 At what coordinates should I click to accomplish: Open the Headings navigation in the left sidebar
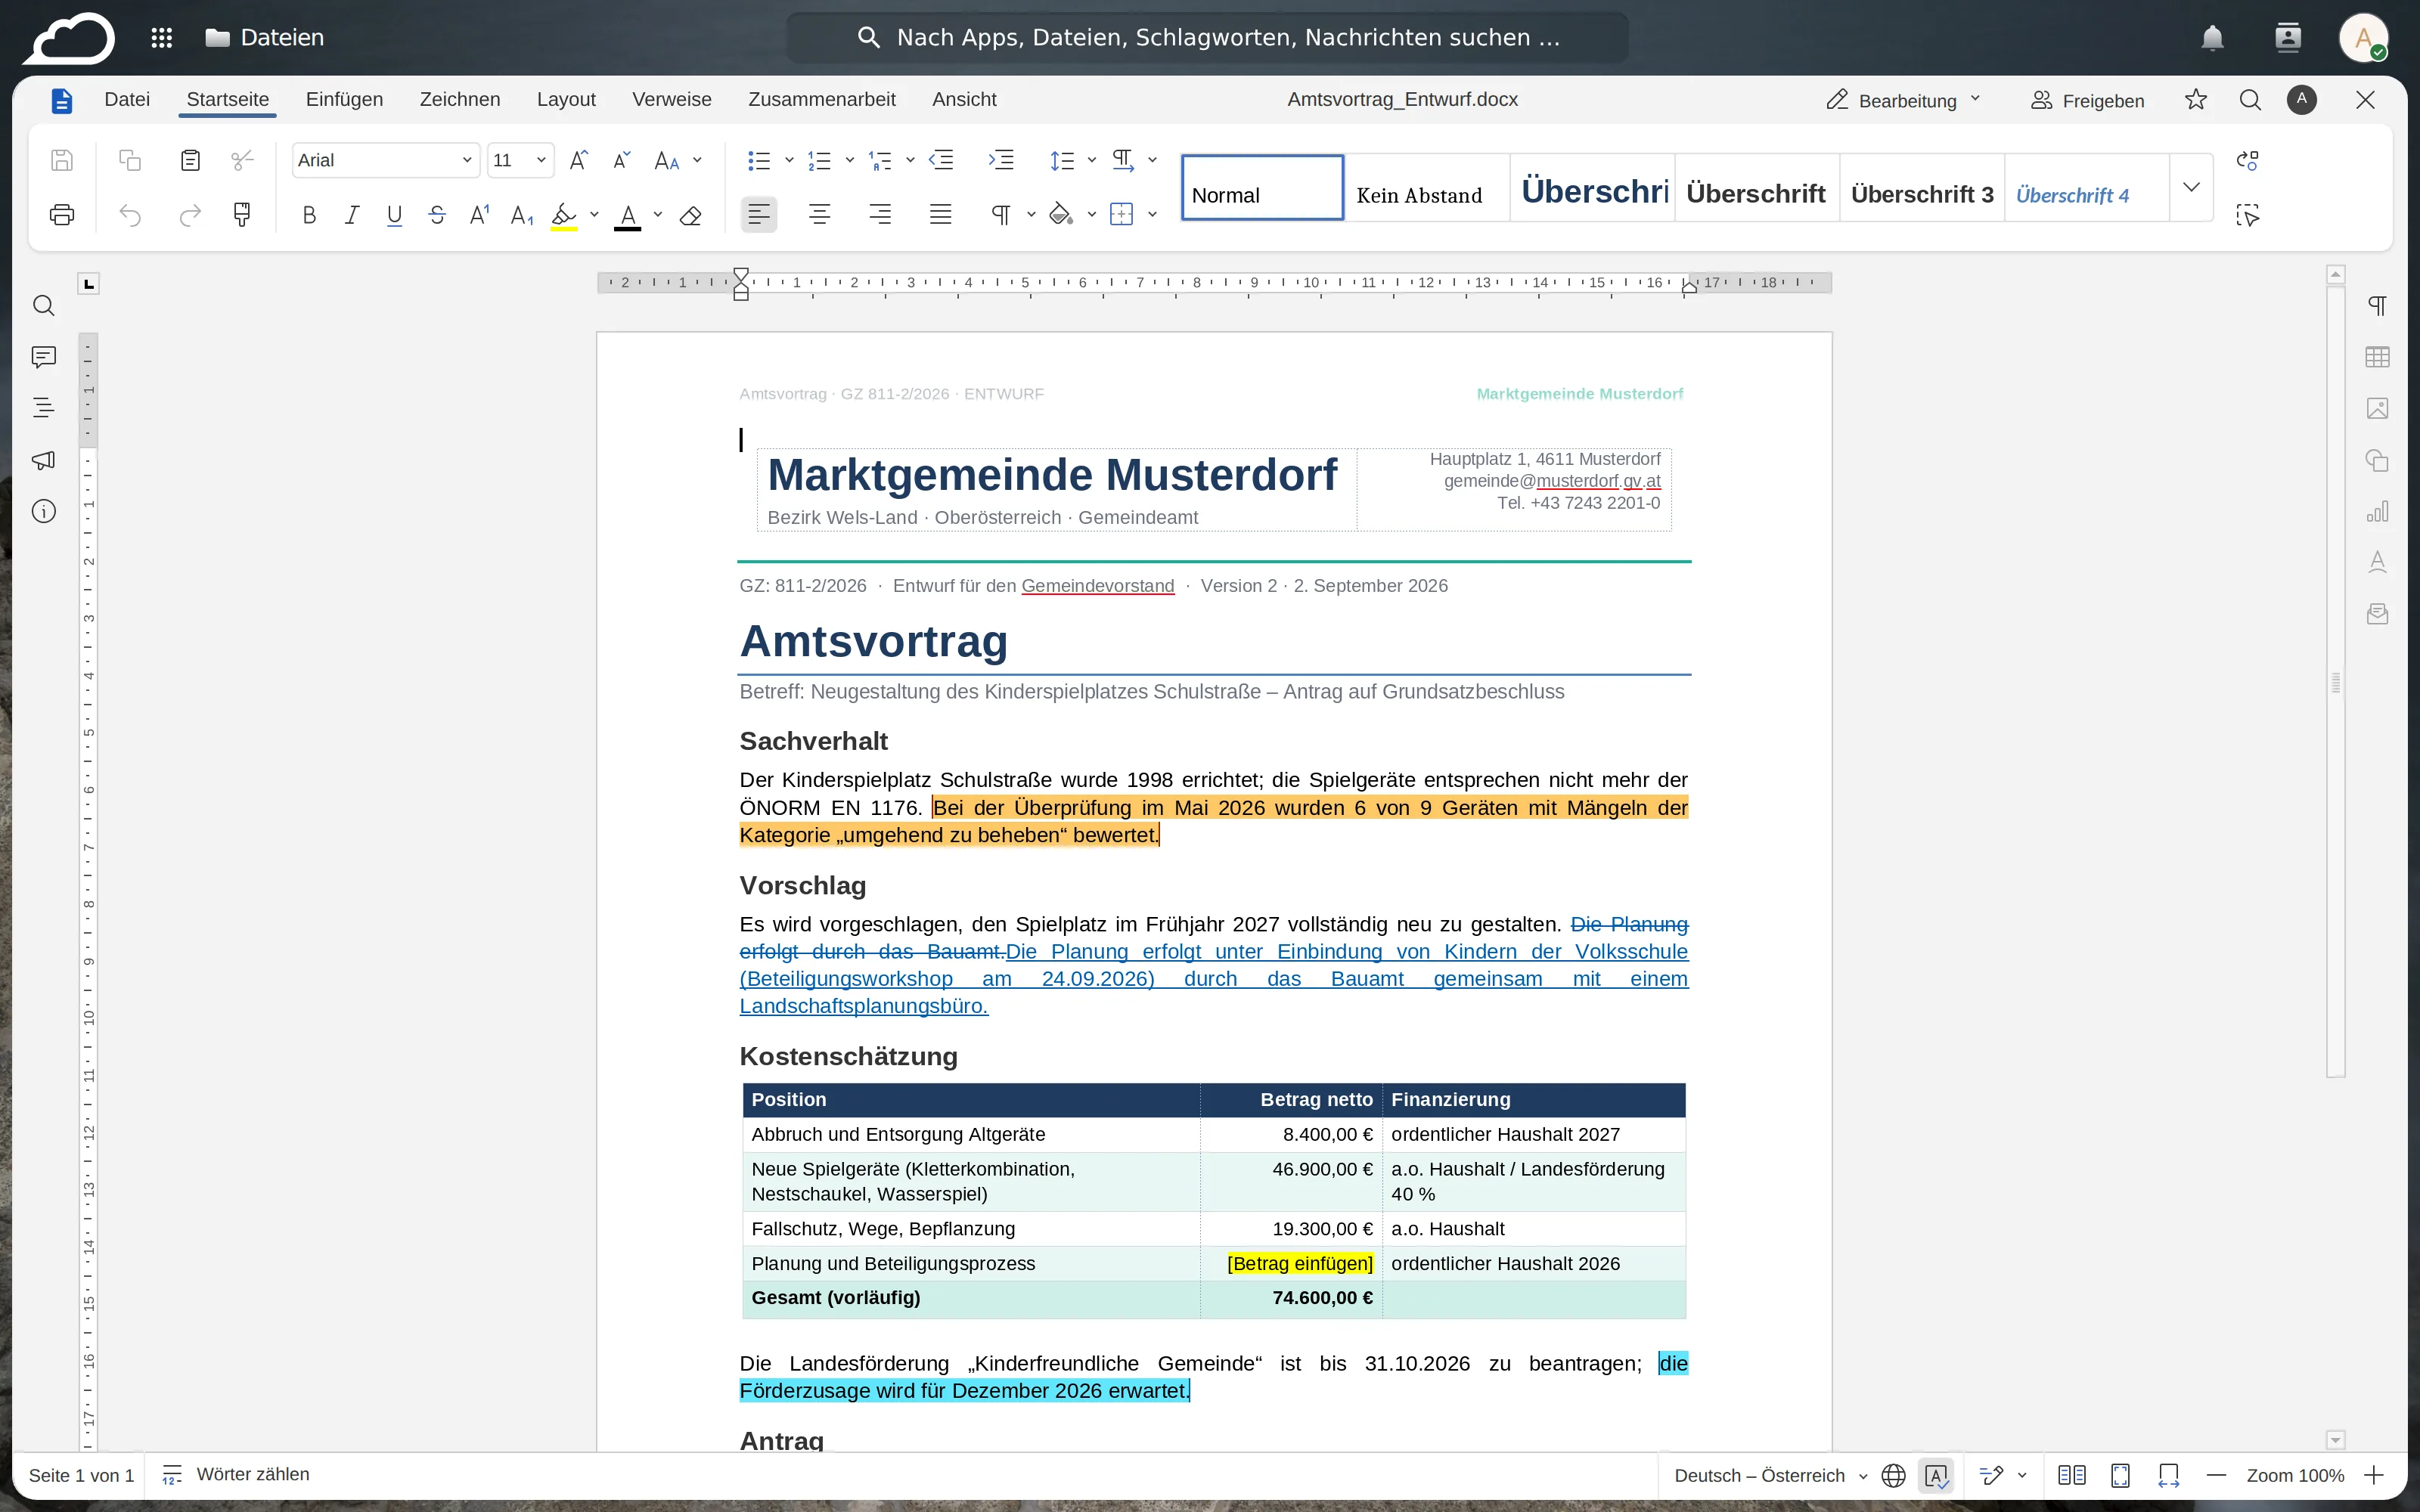pyautogui.click(x=43, y=408)
